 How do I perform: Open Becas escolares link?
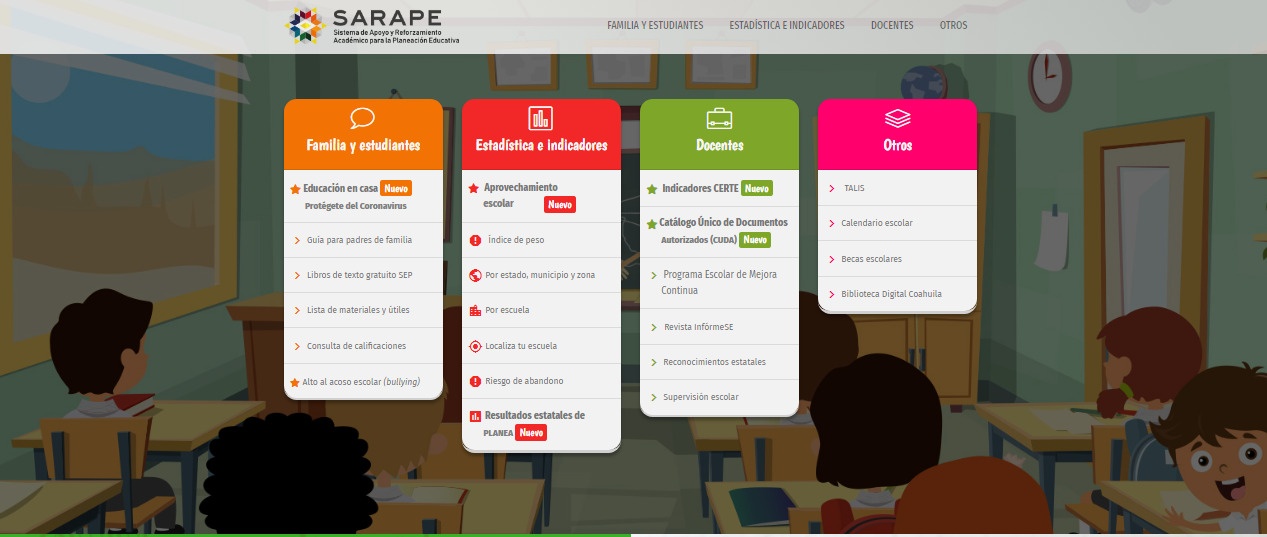pyautogui.click(x=871, y=259)
